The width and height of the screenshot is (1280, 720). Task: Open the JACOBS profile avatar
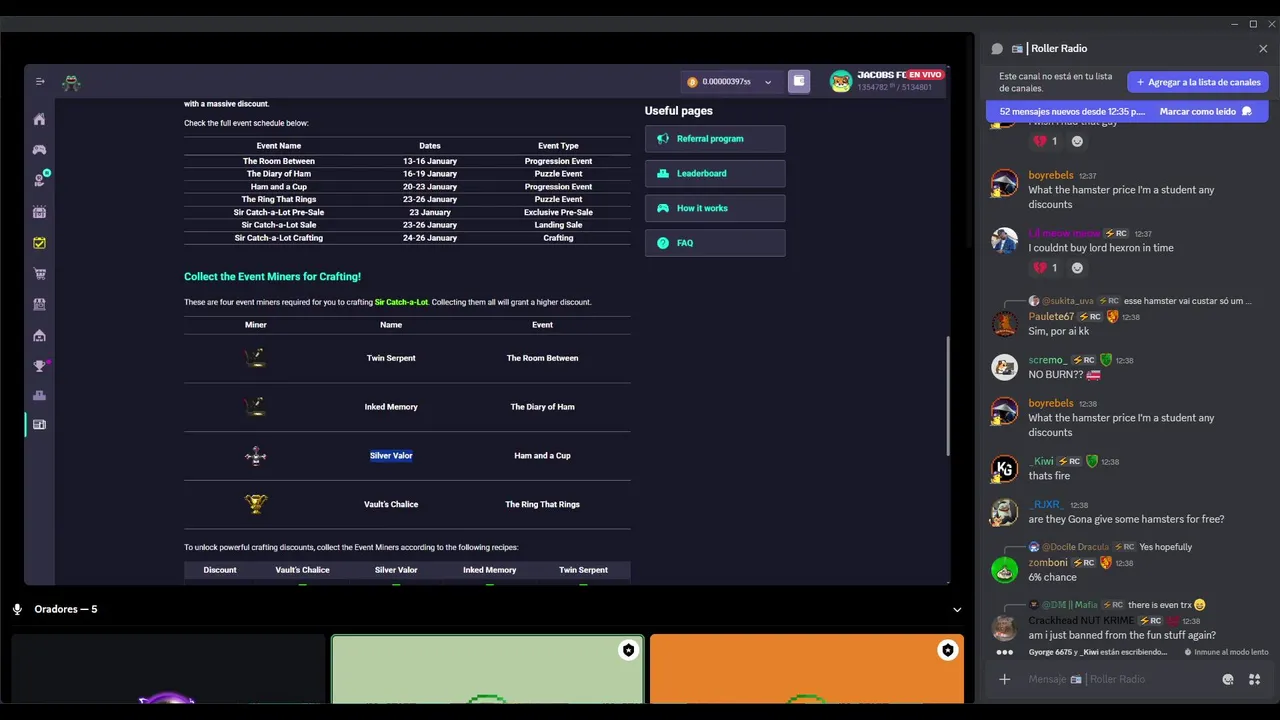[841, 82]
